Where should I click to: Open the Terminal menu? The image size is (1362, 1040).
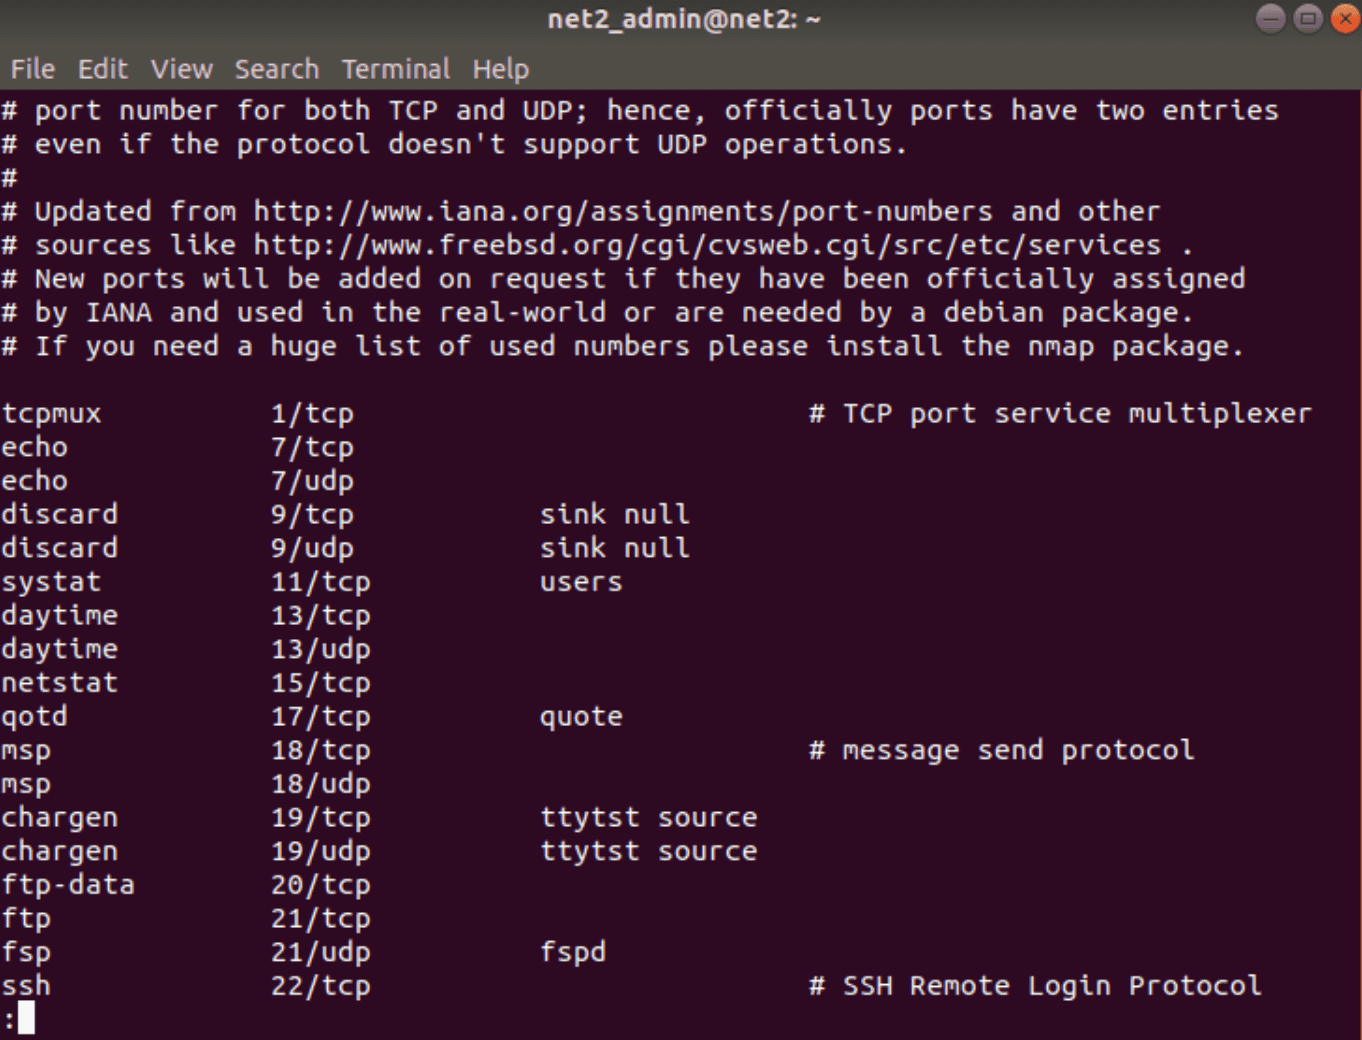click(396, 69)
